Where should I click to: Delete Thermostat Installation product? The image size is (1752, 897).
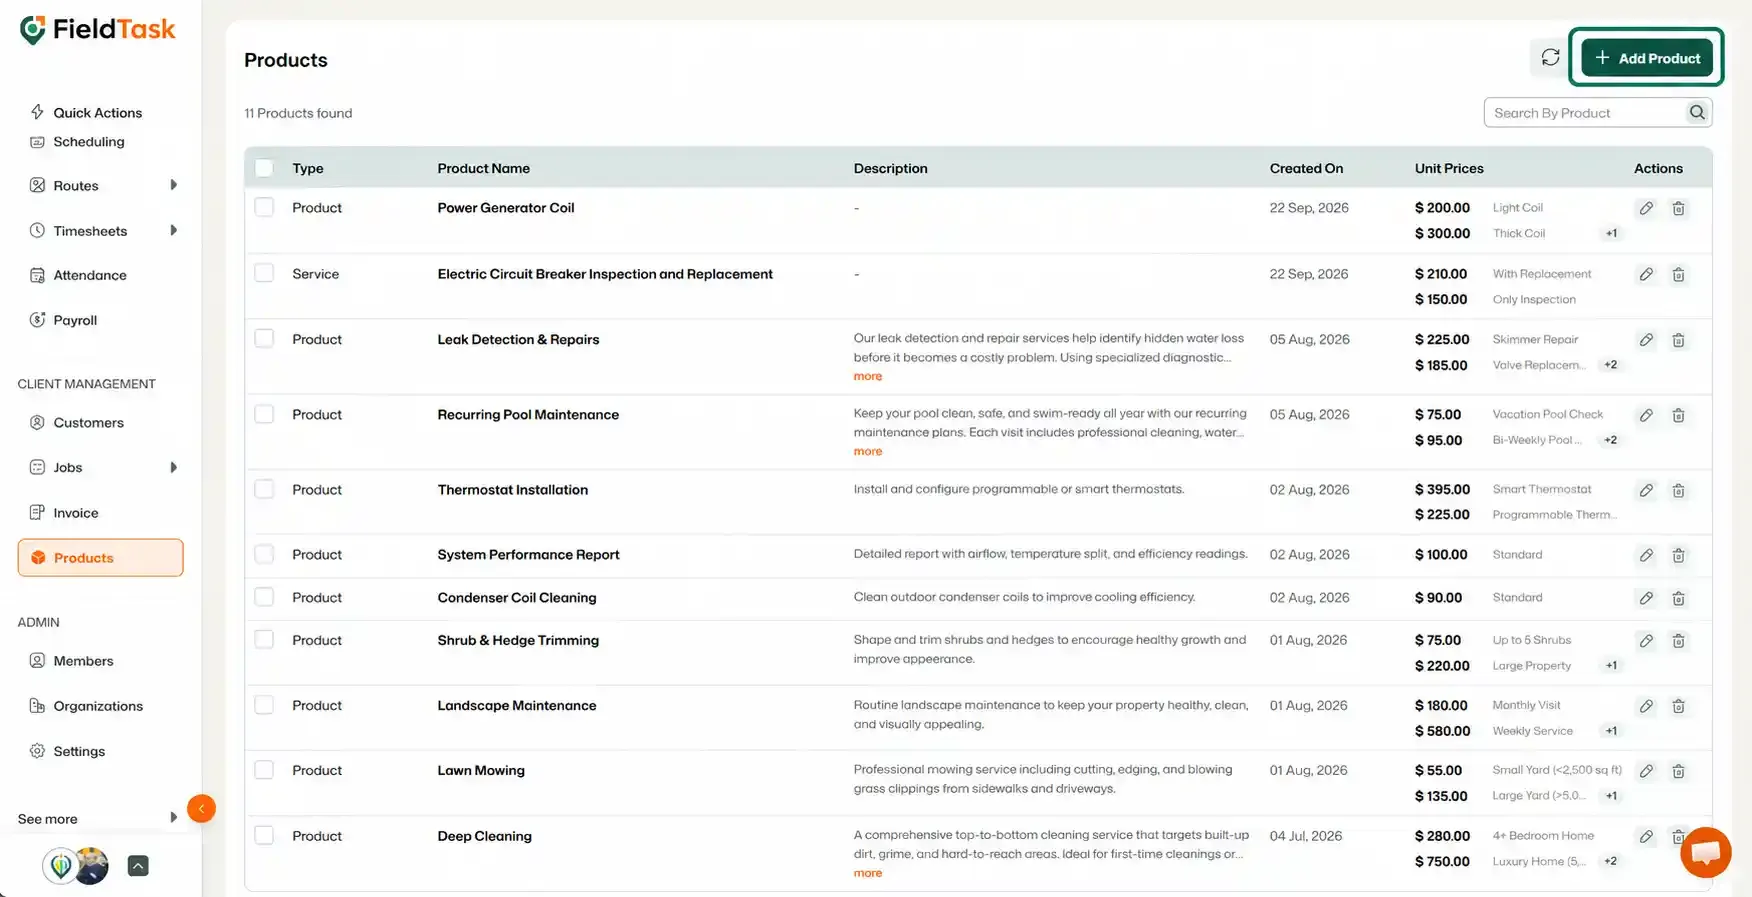click(1679, 490)
